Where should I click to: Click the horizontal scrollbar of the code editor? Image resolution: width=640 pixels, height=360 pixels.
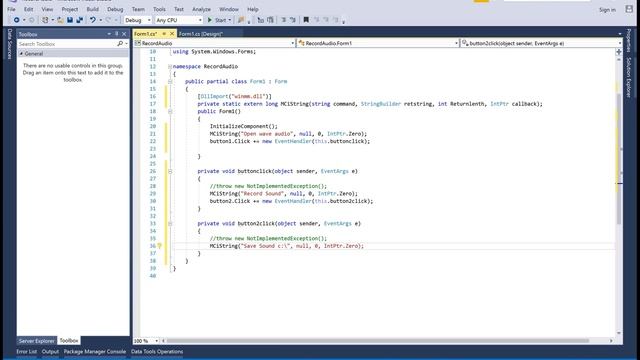point(378,340)
